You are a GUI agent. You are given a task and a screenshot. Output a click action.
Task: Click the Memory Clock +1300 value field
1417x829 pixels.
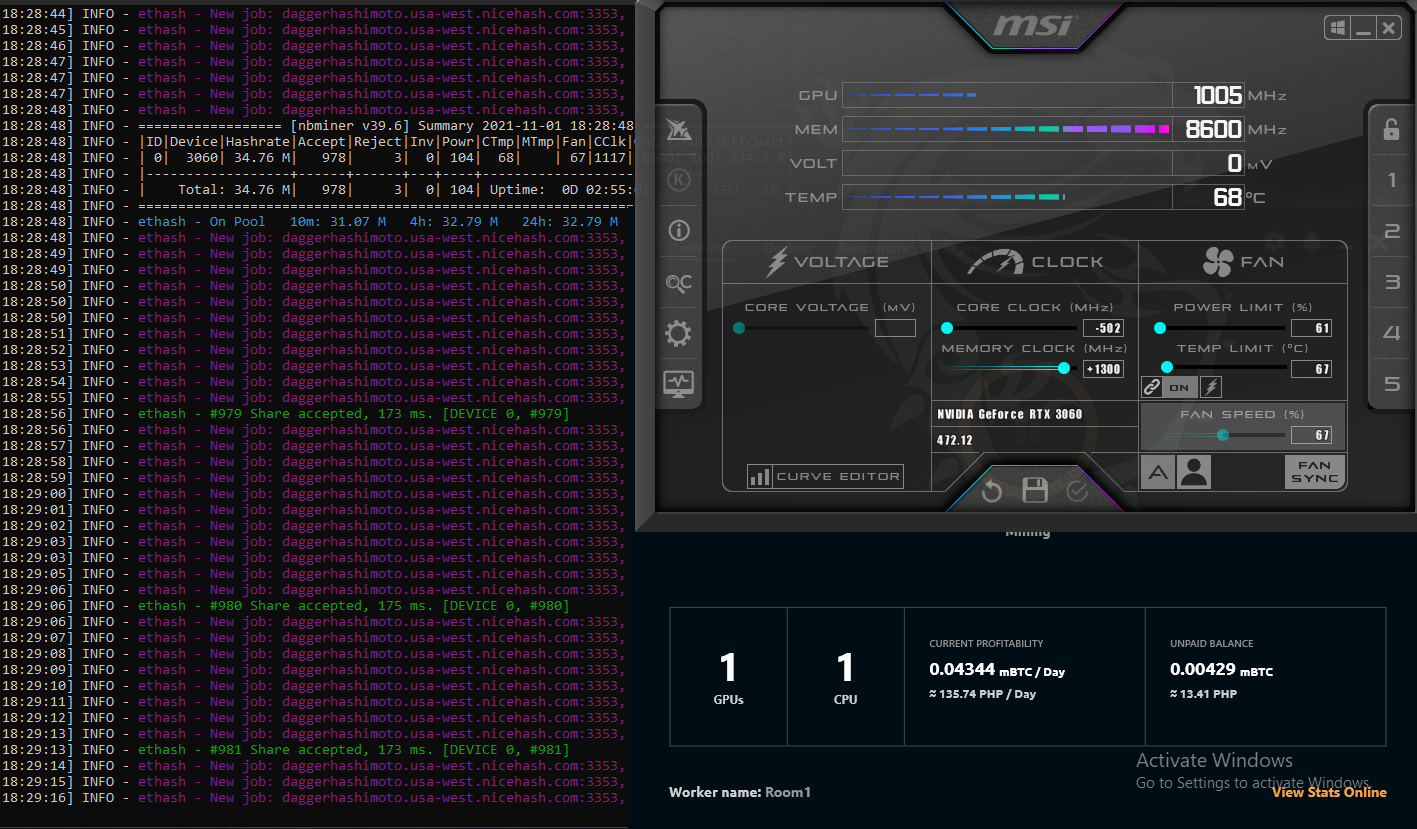(1103, 369)
